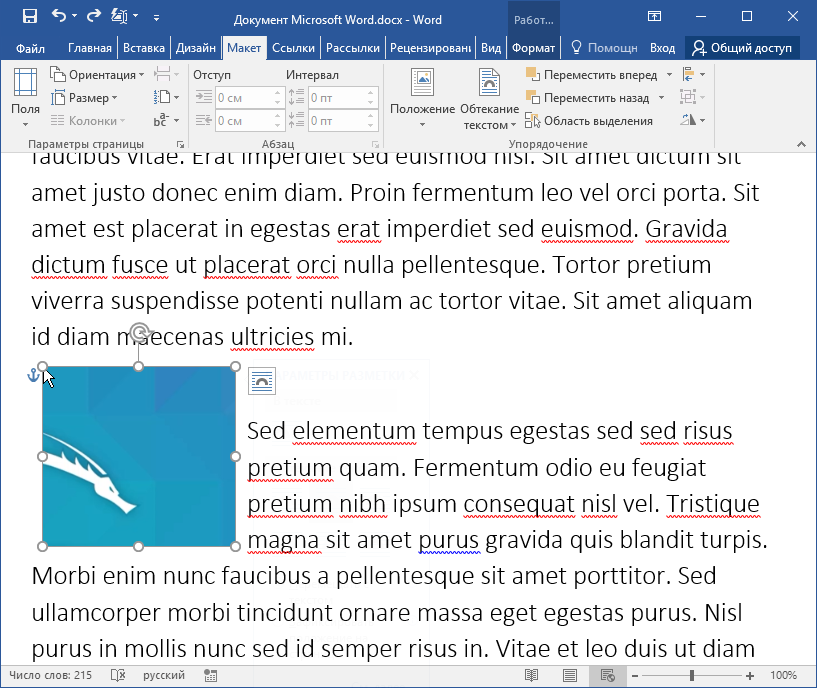Click the hyphenation bc icon
817x688 pixels.
(166, 120)
